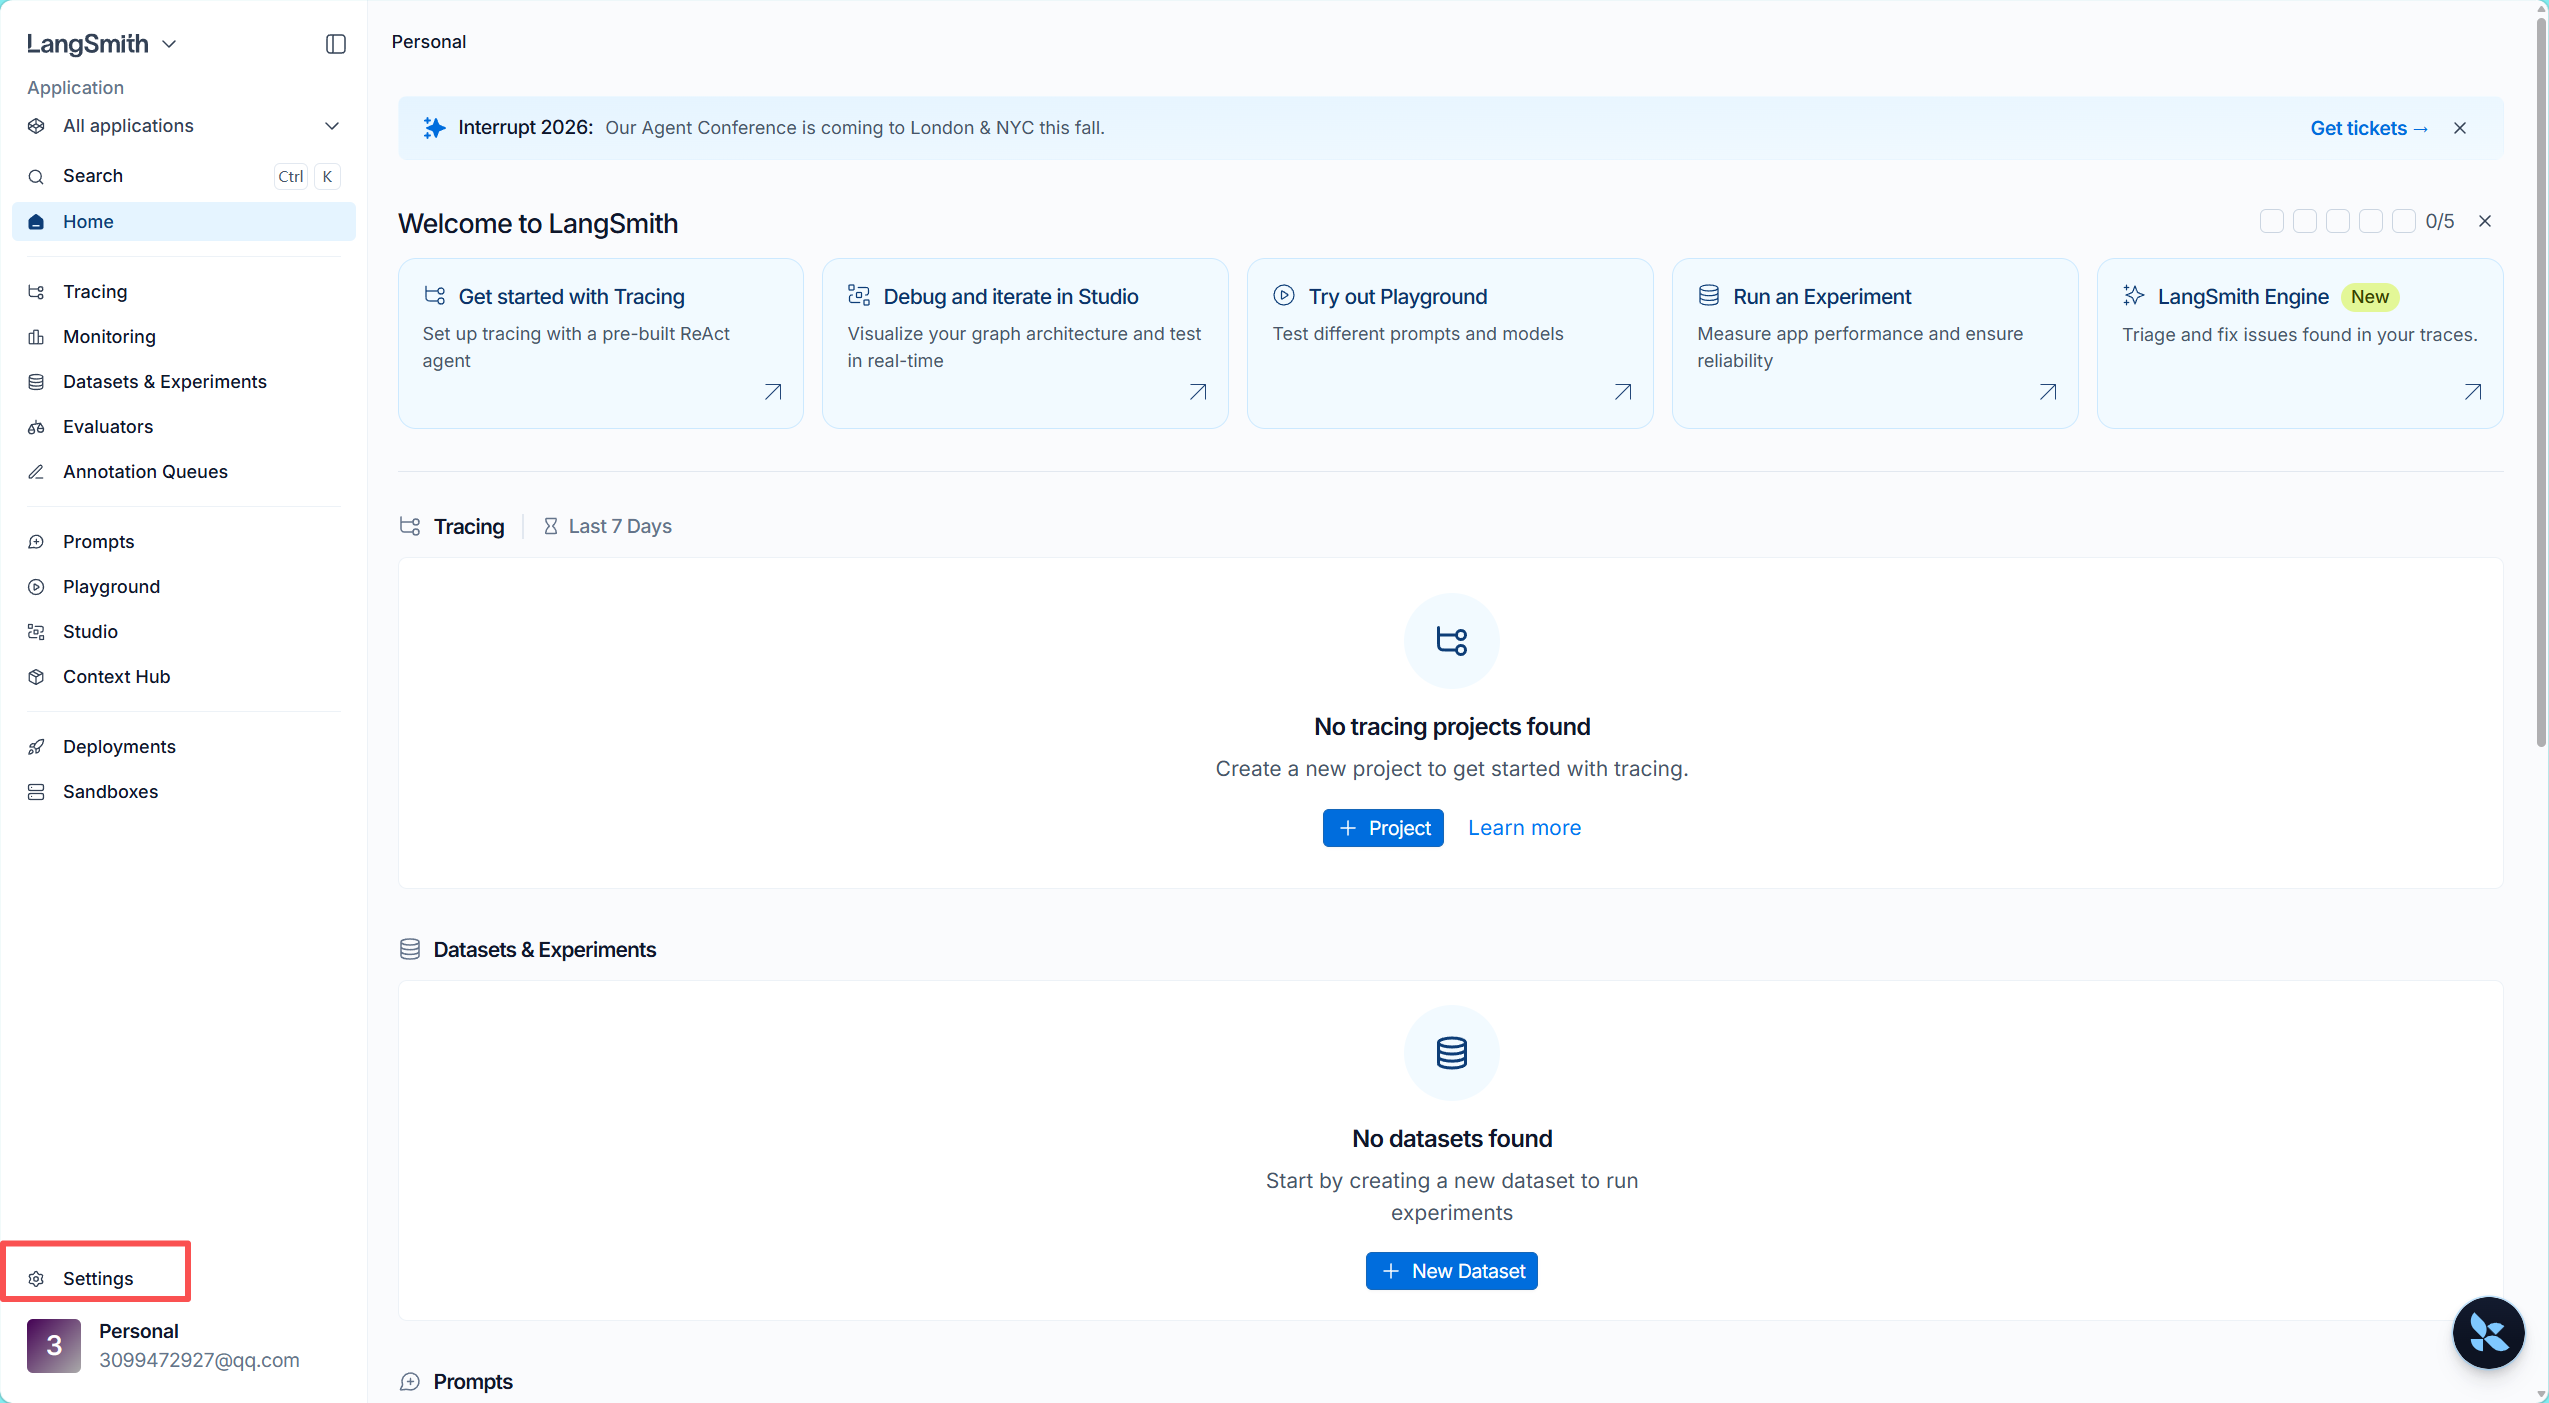The image size is (2549, 1403).
Task: Click the third onboarding progress checkbox
Action: coord(2338,221)
